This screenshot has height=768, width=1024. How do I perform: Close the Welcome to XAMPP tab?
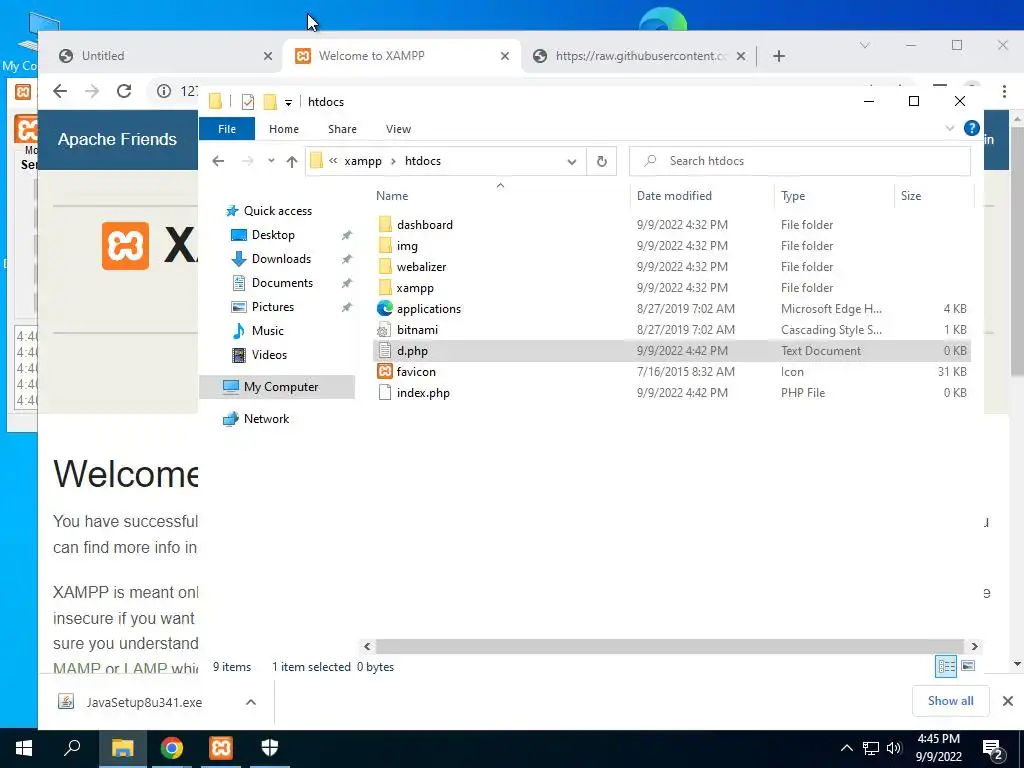pyautogui.click(x=505, y=56)
